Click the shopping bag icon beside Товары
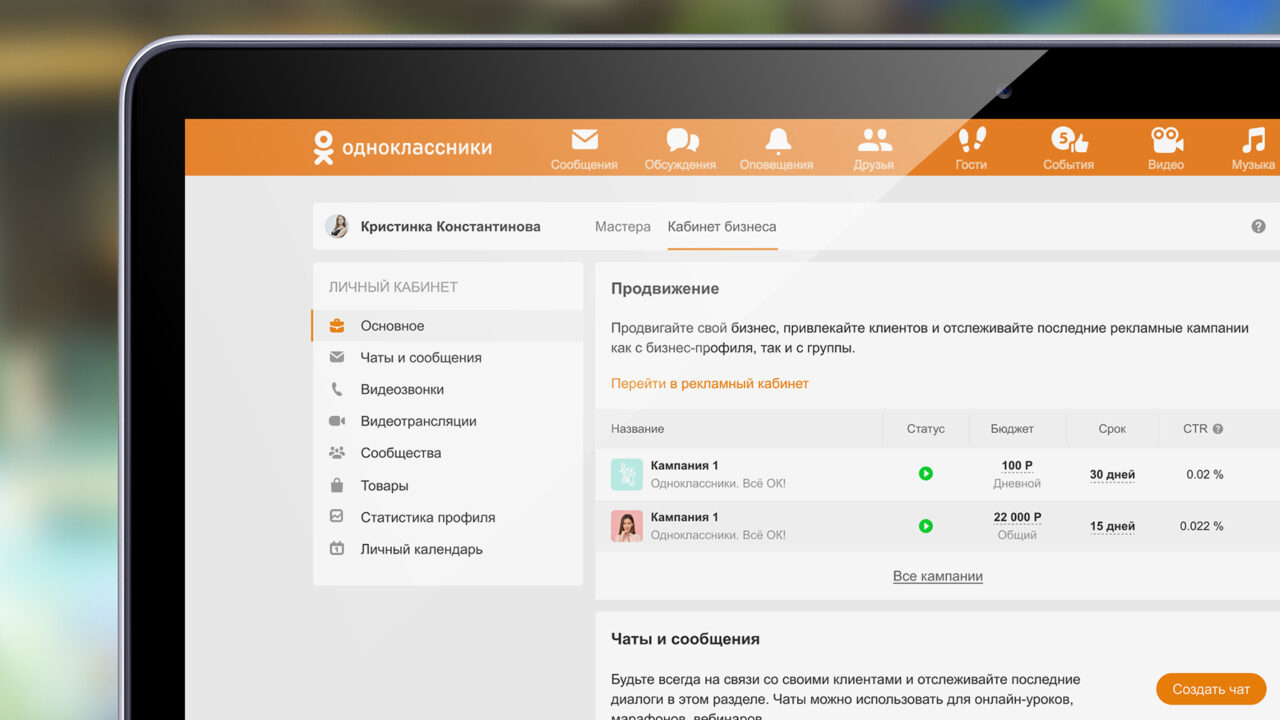 337,485
